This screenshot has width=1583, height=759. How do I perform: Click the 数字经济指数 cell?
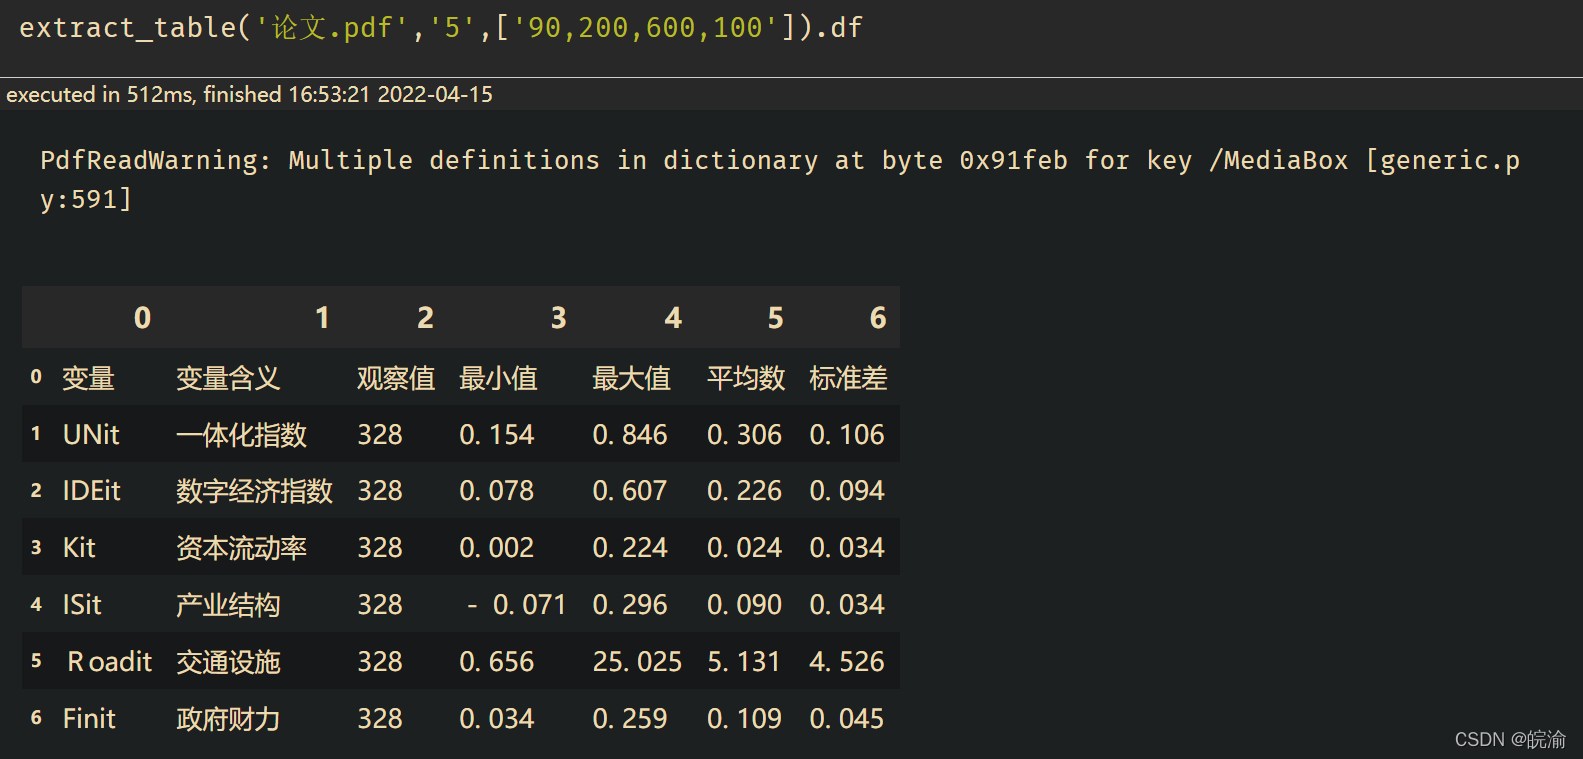pos(254,491)
